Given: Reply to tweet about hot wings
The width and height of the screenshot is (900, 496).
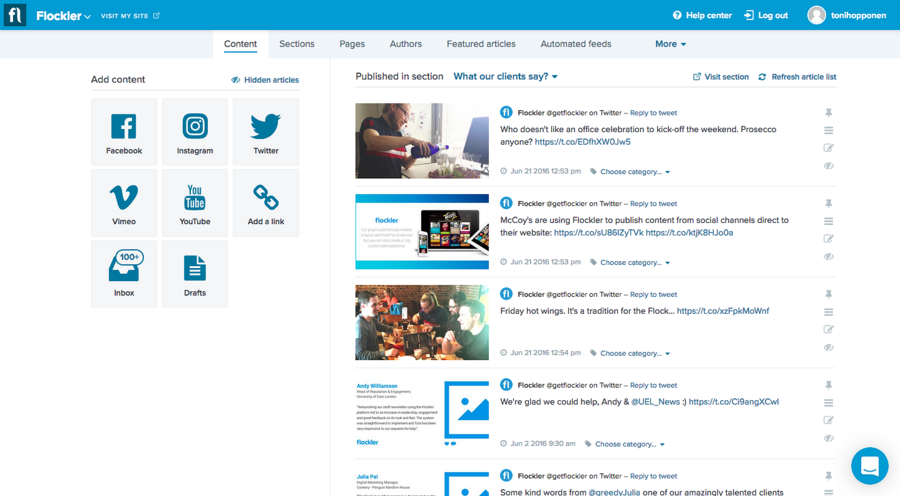Looking at the screenshot, I should [x=653, y=294].
